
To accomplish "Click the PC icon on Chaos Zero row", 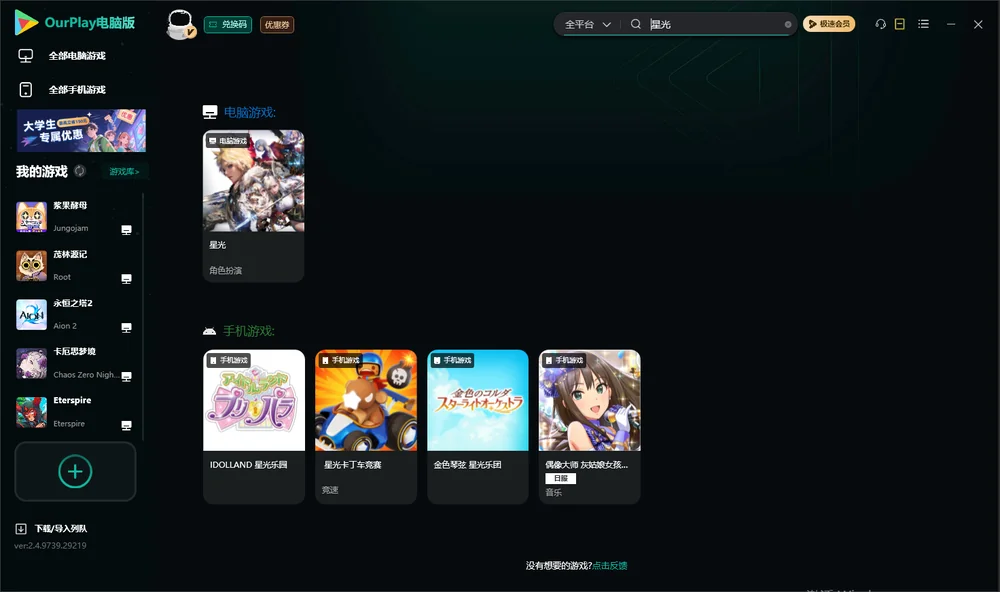I will pos(126,376).
